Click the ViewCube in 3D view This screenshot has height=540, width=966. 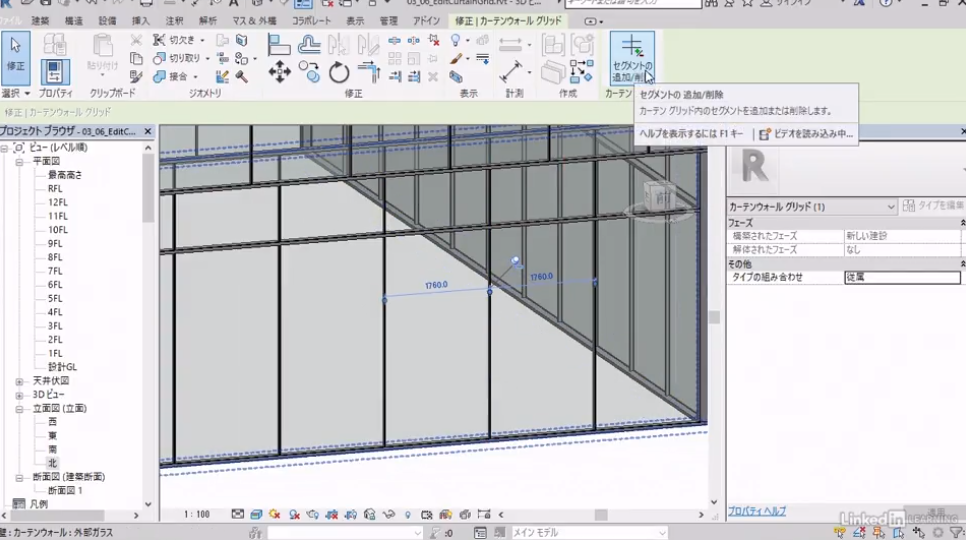(660, 198)
